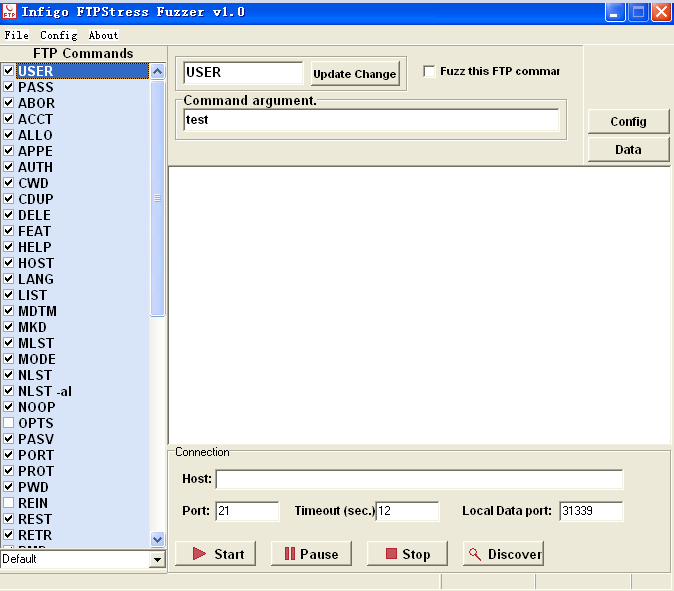Uncheck the PASV command checkbox
The width and height of the screenshot is (674, 591).
point(9,439)
